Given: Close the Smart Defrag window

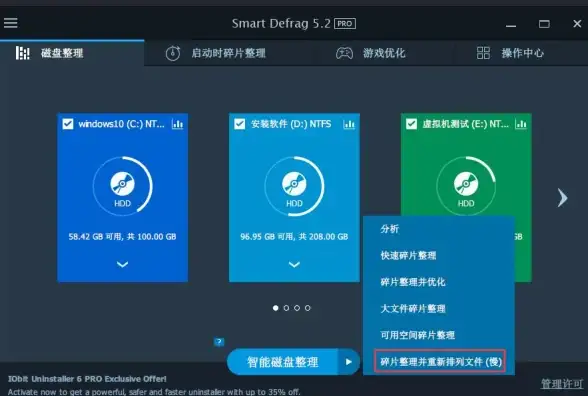Looking at the screenshot, I should tap(577, 24).
